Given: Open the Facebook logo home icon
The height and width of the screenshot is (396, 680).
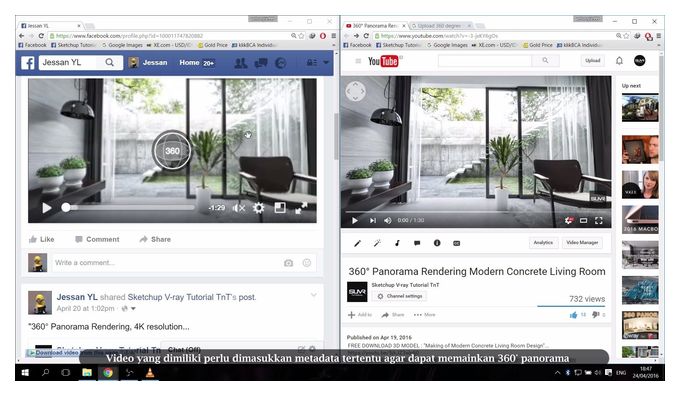Looking at the screenshot, I should tap(28, 63).
